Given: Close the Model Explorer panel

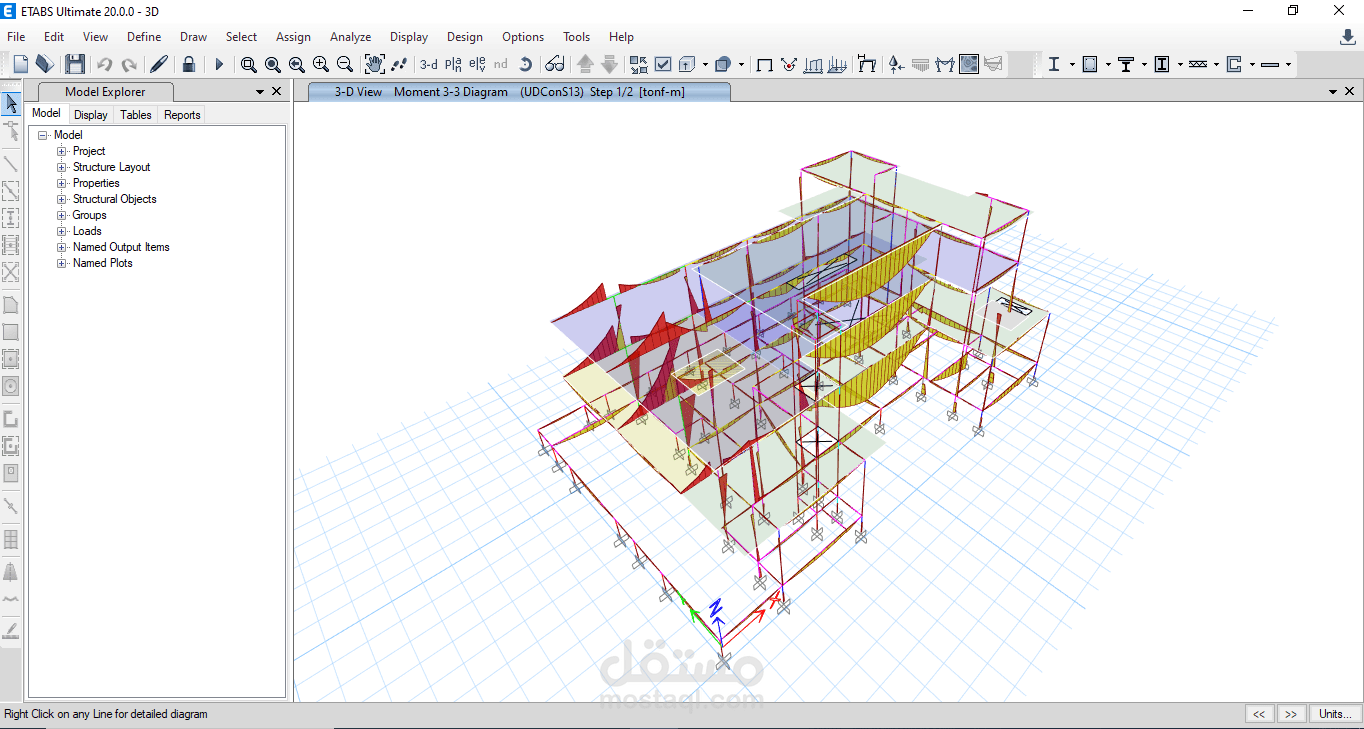Looking at the screenshot, I should pos(277,91).
